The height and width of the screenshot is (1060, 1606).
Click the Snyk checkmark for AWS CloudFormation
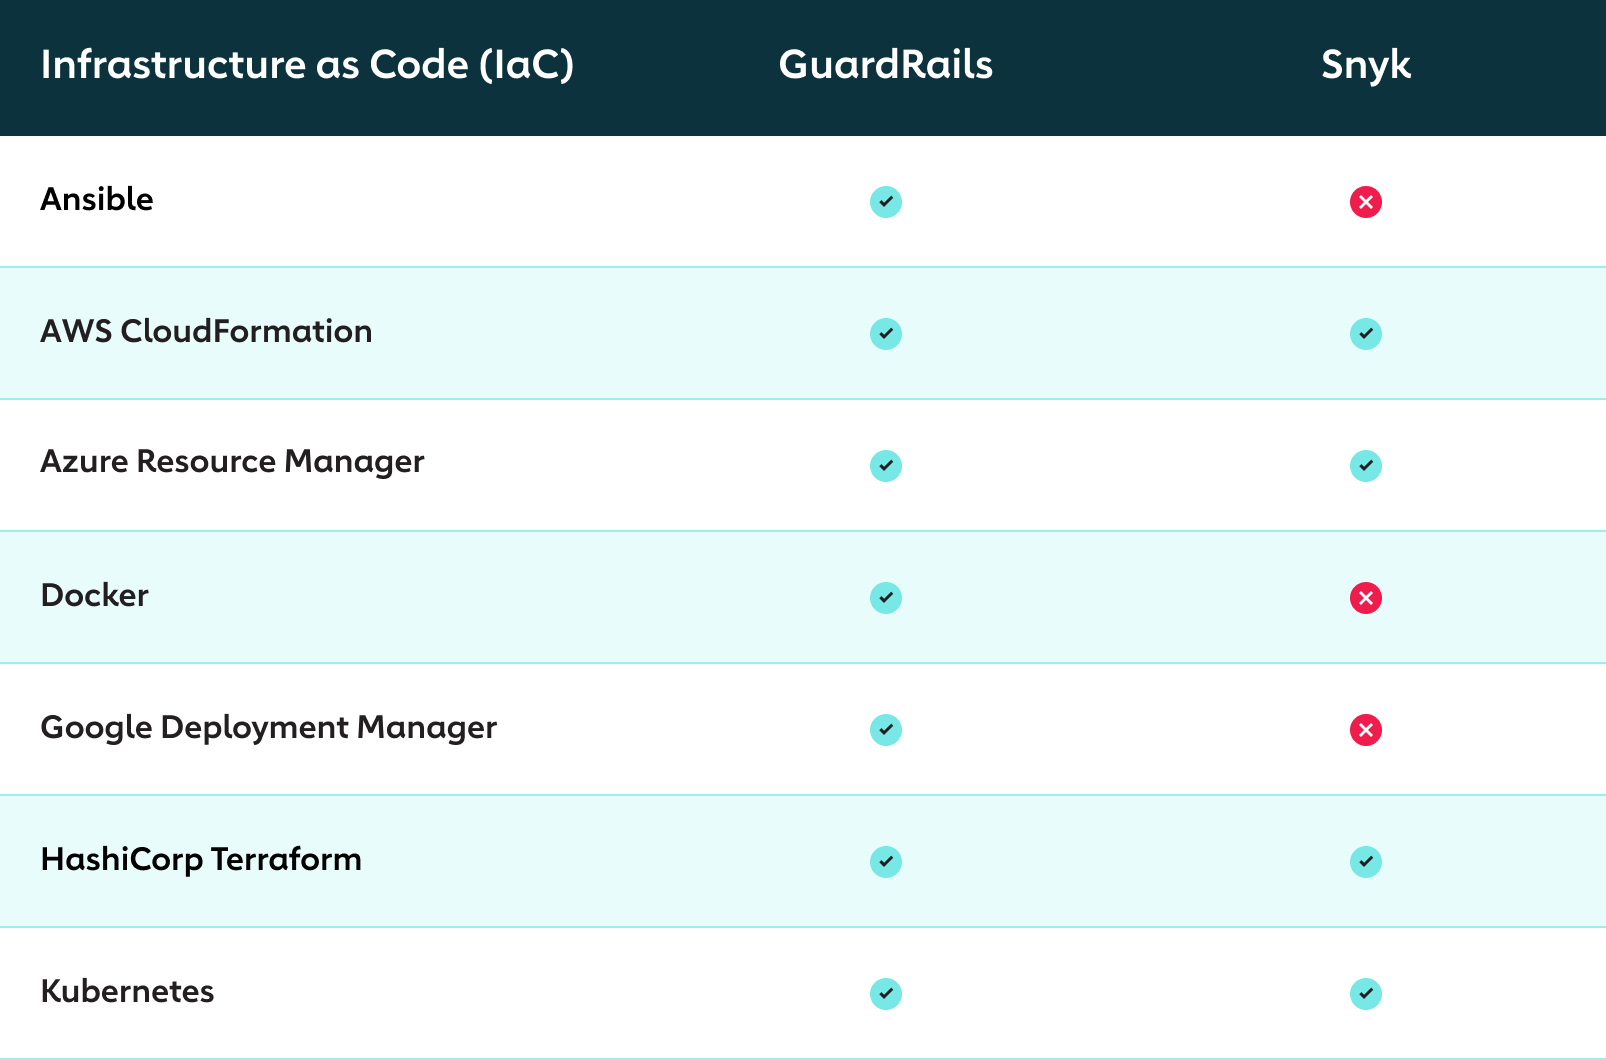(x=1366, y=334)
